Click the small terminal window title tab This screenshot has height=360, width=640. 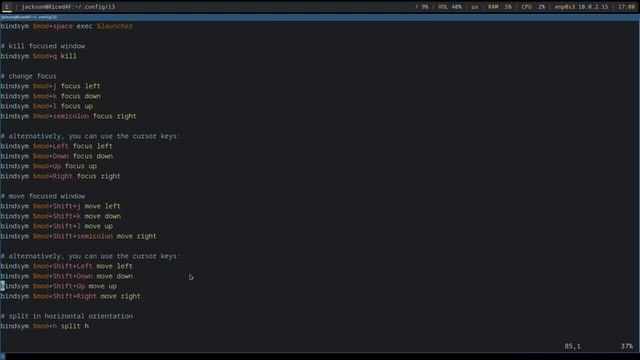29,17
